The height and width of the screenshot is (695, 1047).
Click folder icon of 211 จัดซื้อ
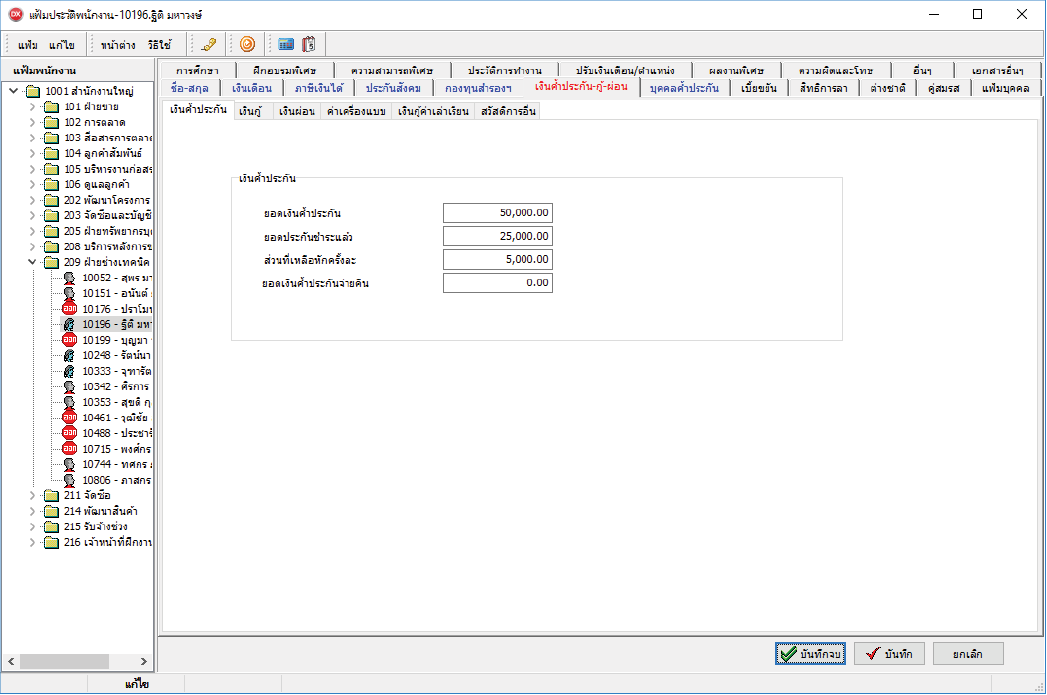click(x=51, y=495)
